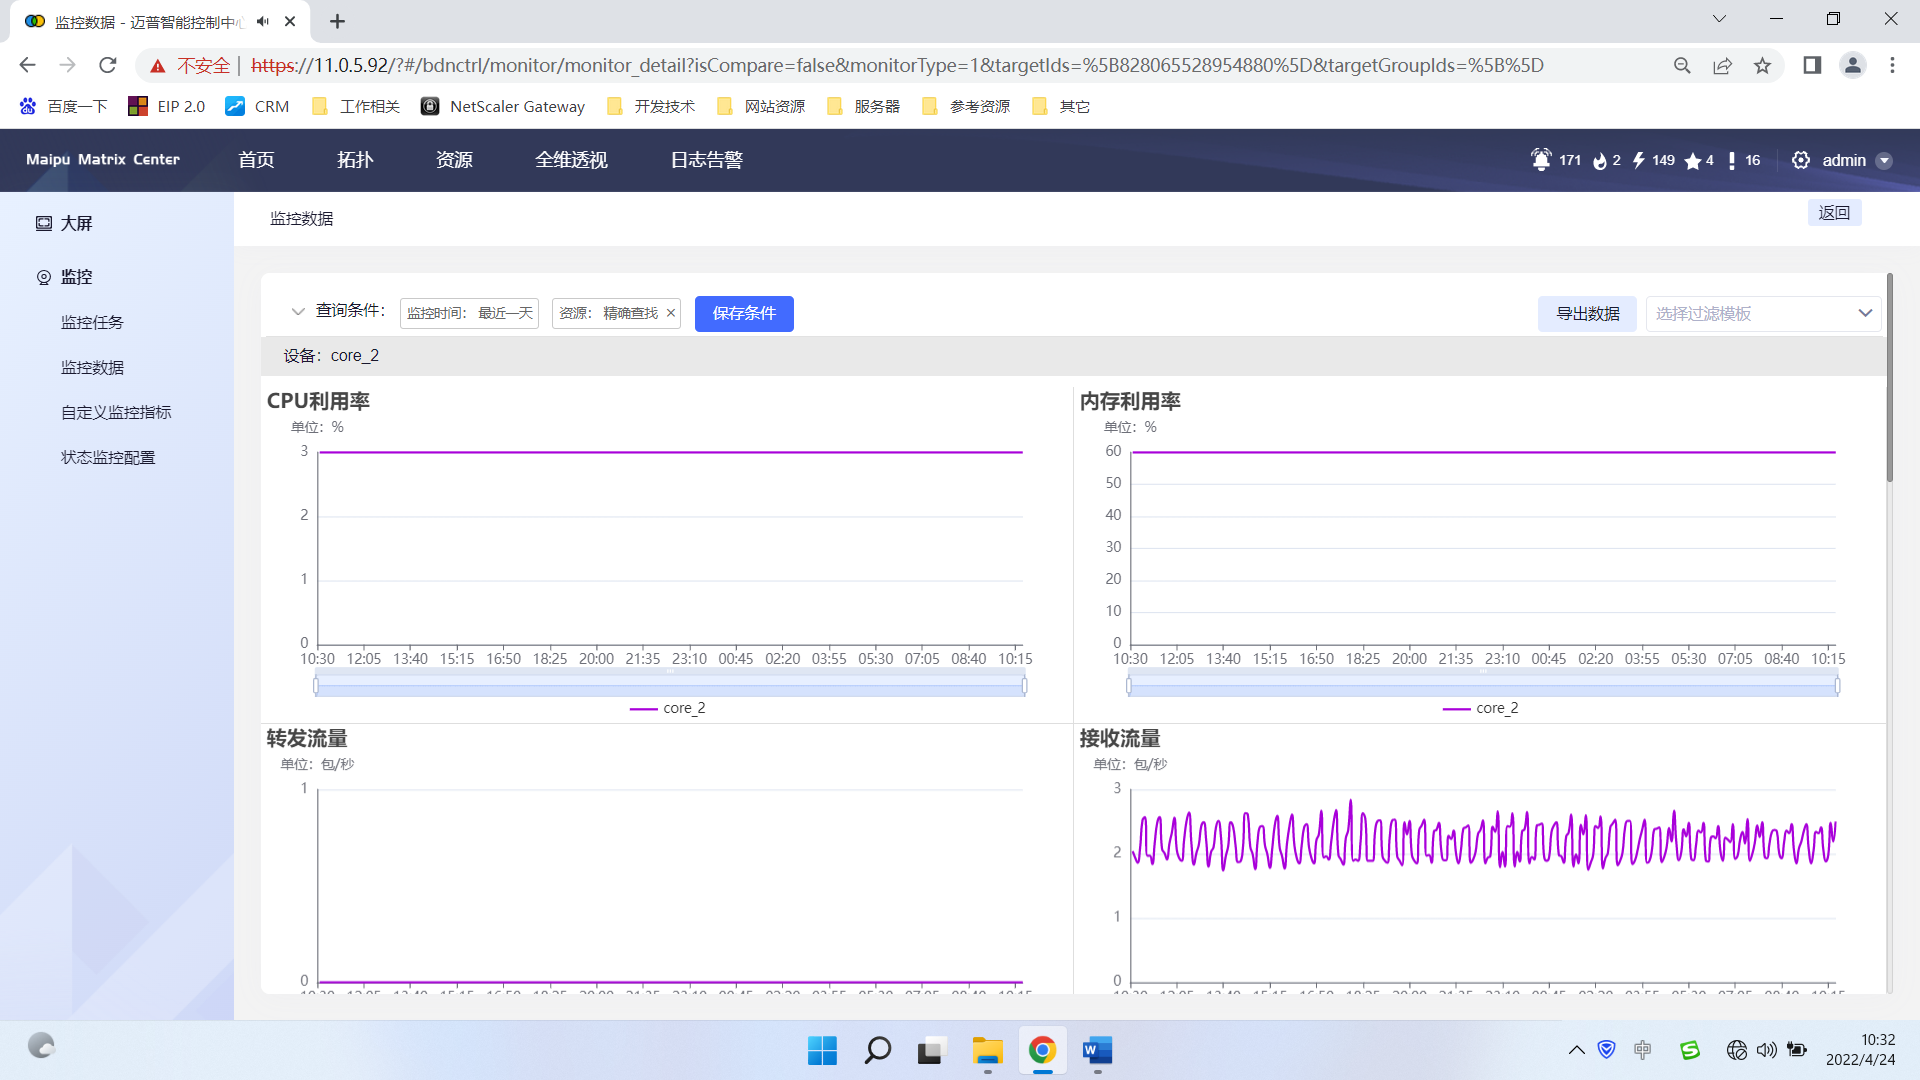1920x1080 pixels.
Task: Click the lightning bolt icon showing 149
Action: click(1638, 160)
